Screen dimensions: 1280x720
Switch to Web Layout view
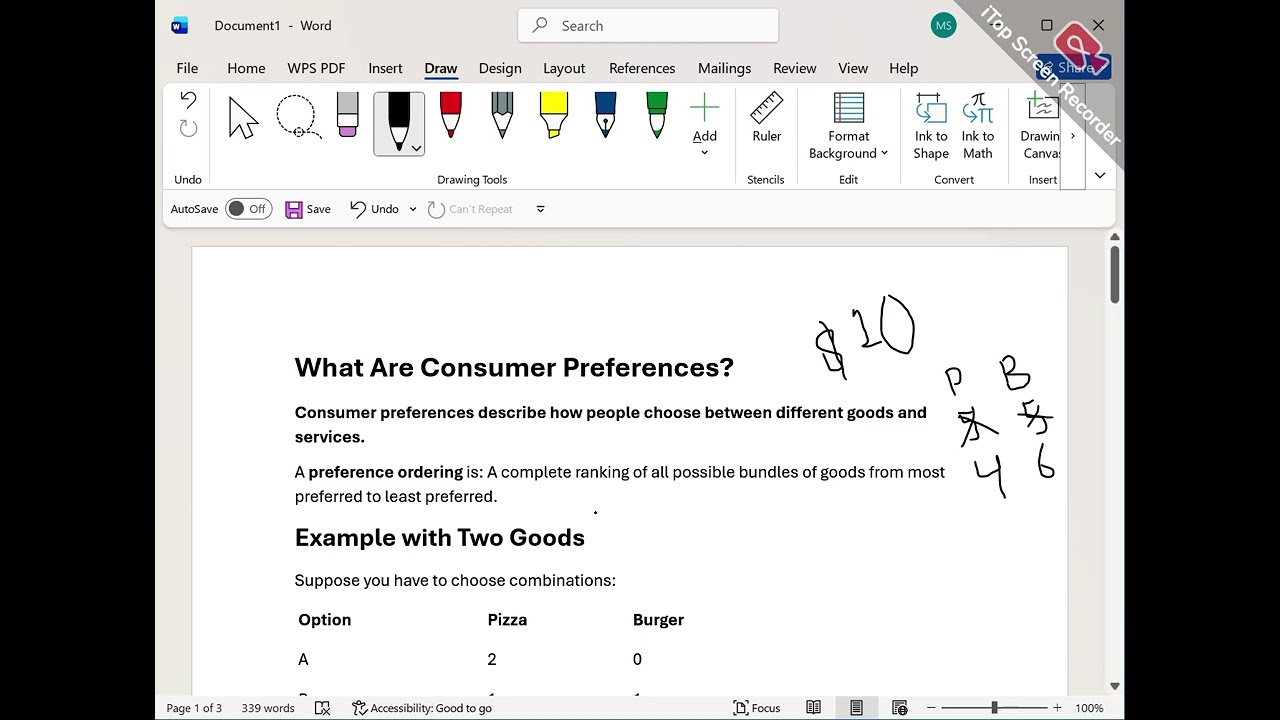coord(900,708)
